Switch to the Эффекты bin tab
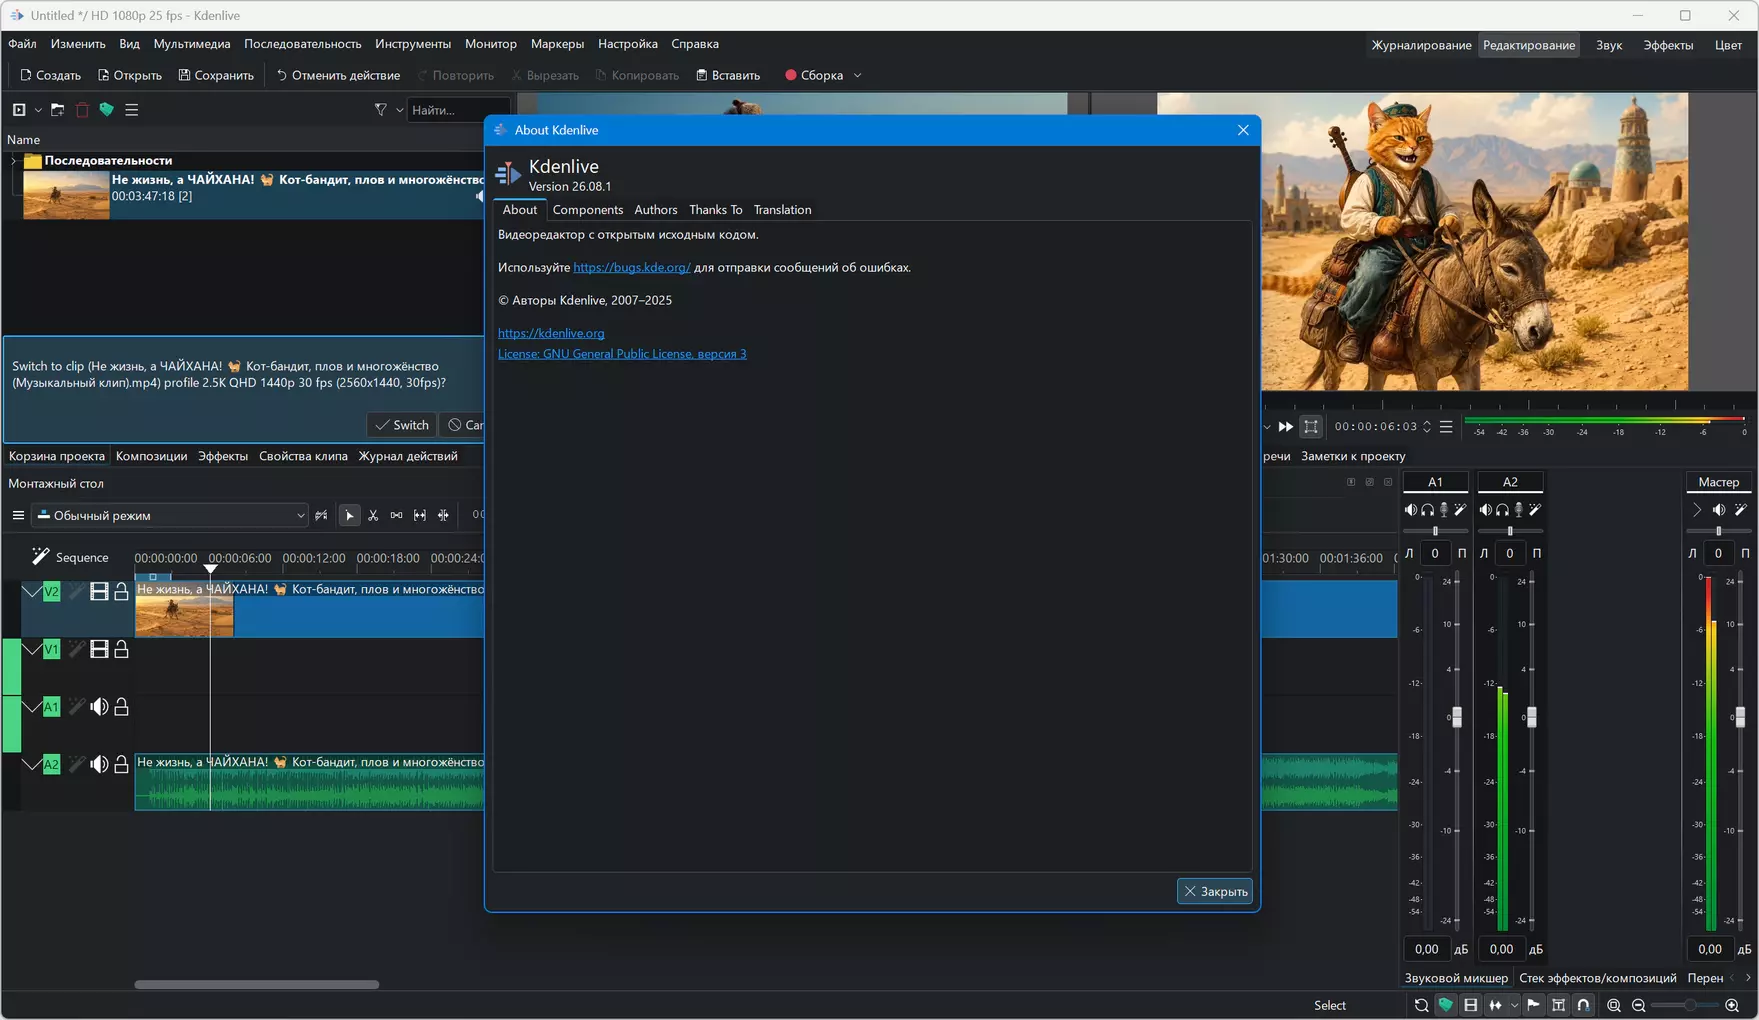 point(223,456)
